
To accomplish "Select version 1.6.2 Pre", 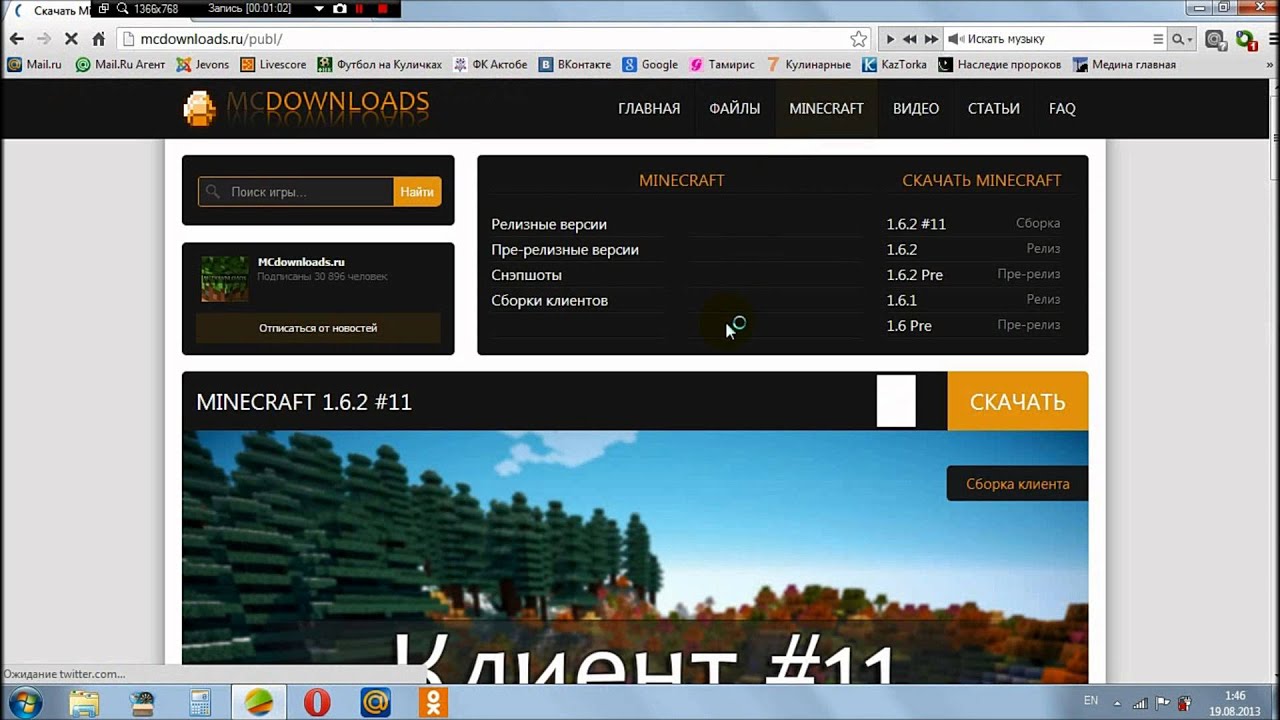I will coord(973,275).
